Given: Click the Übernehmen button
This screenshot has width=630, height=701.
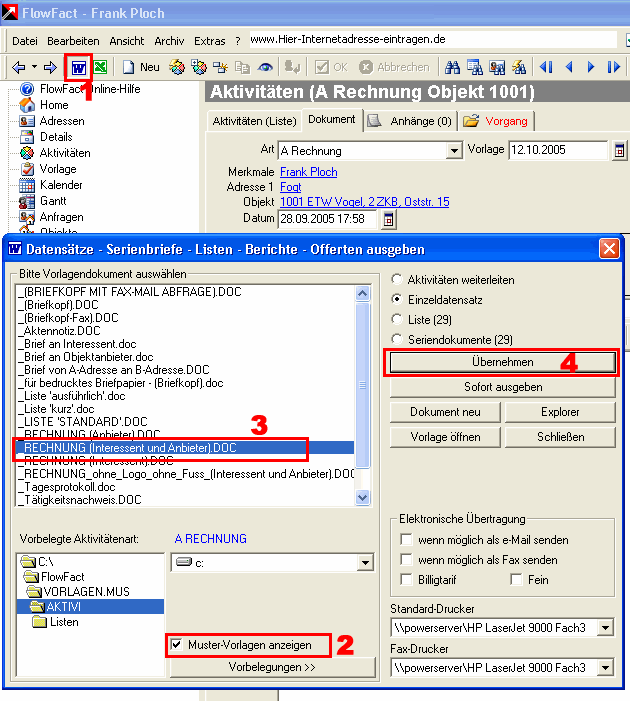Looking at the screenshot, I should click(502, 362).
